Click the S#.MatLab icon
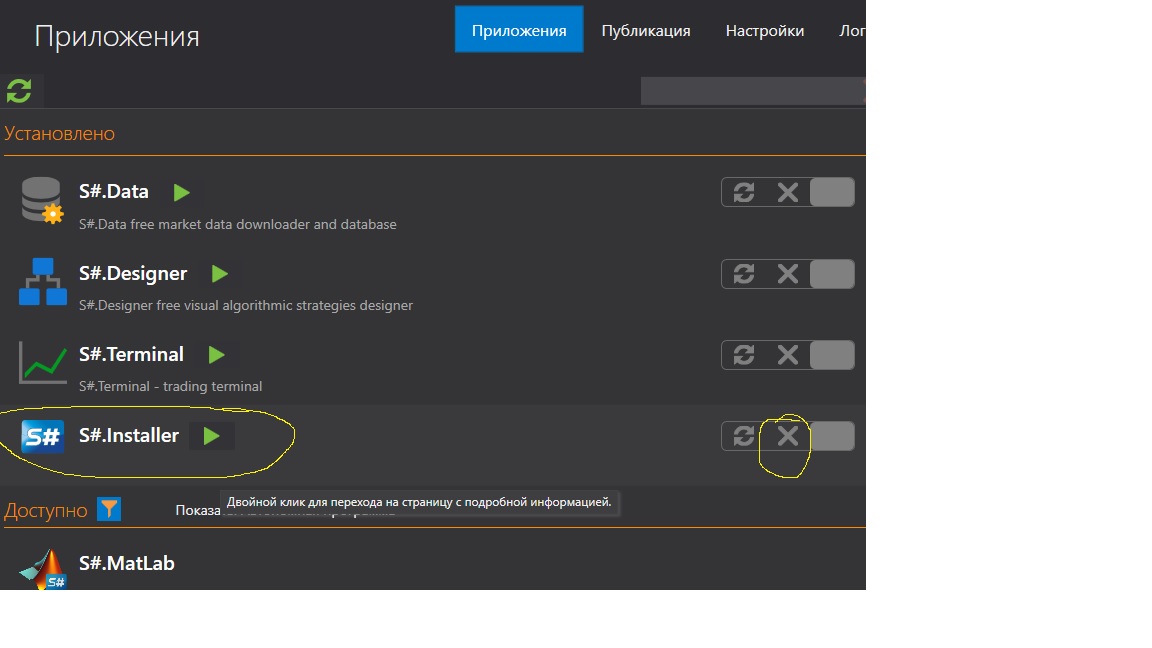 click(x=43, y=569)
